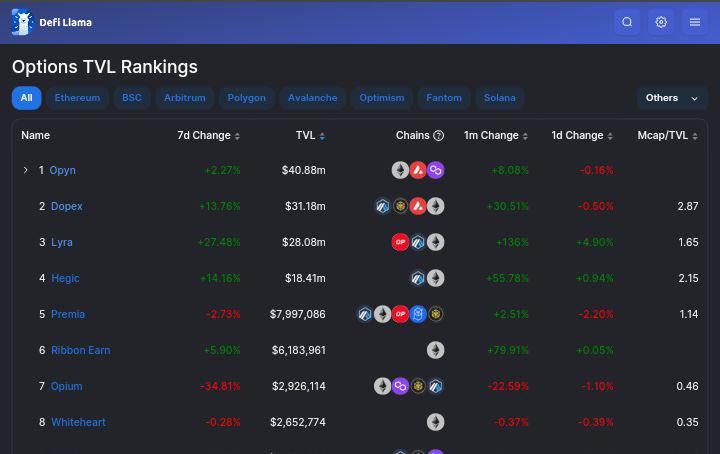Screen dimensions: 720x454
Task: Open the Premia protocol link
Action: coord(68,314)
